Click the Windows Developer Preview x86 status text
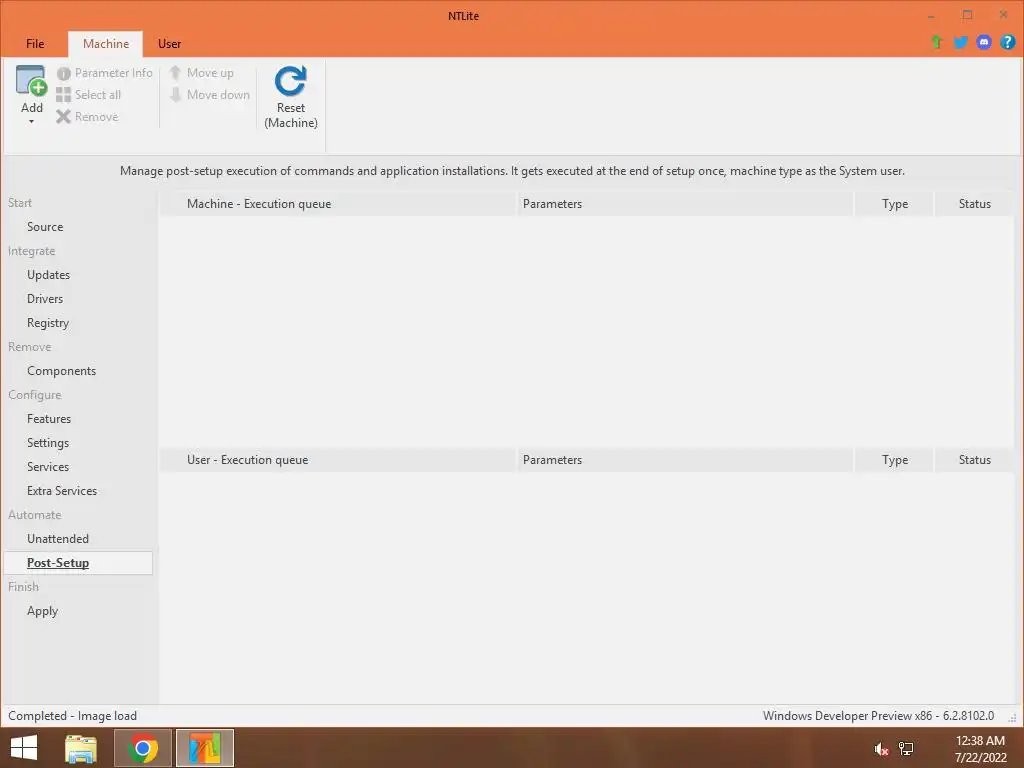 point(878,716)
